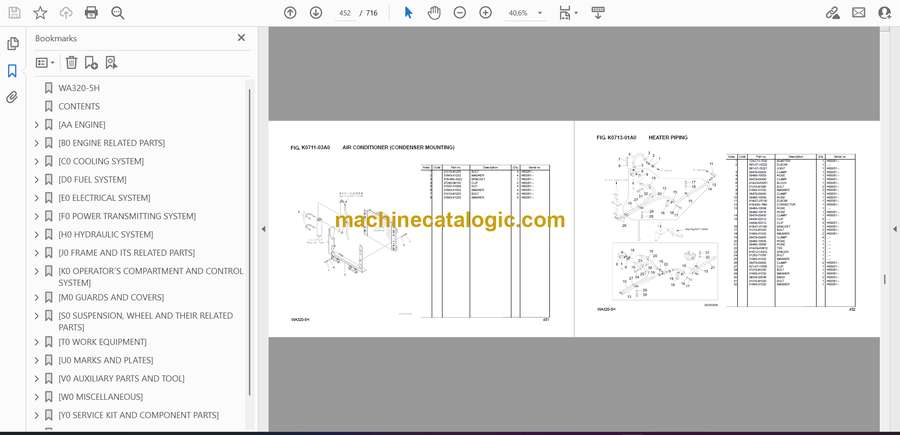Close the Bookmarks panel
This screenshot has width=900, height=435.
click(241, 38)
